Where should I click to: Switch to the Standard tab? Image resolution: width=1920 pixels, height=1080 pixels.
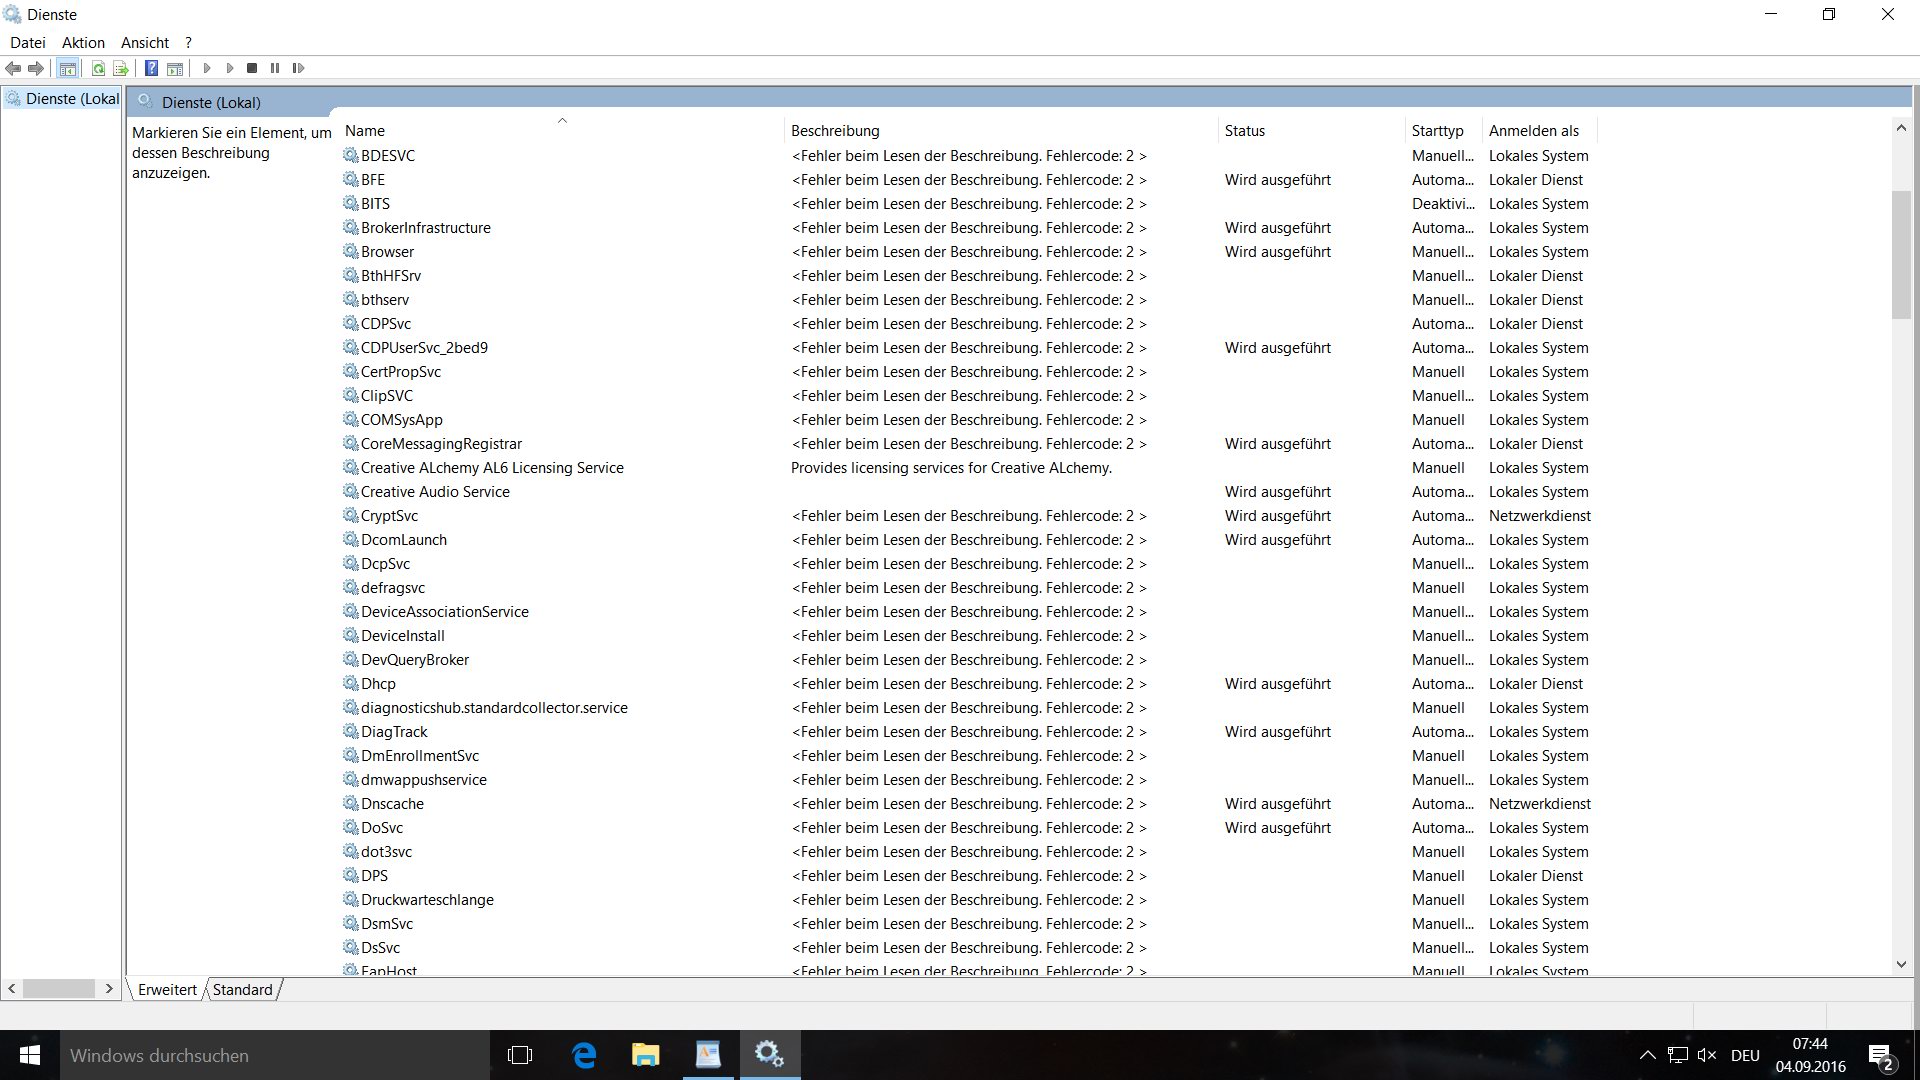(x=242, y=989)
